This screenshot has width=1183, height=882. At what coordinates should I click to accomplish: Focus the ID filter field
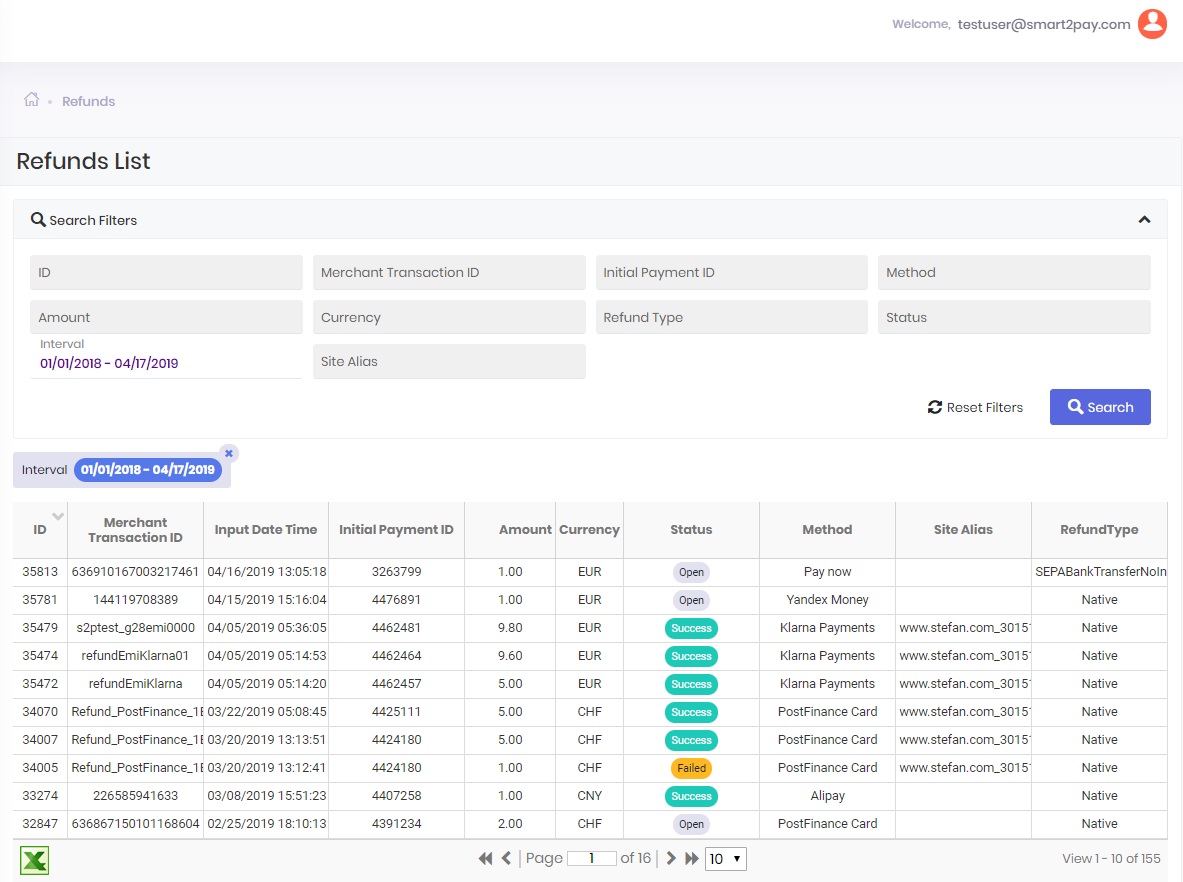tap(166, 272)
